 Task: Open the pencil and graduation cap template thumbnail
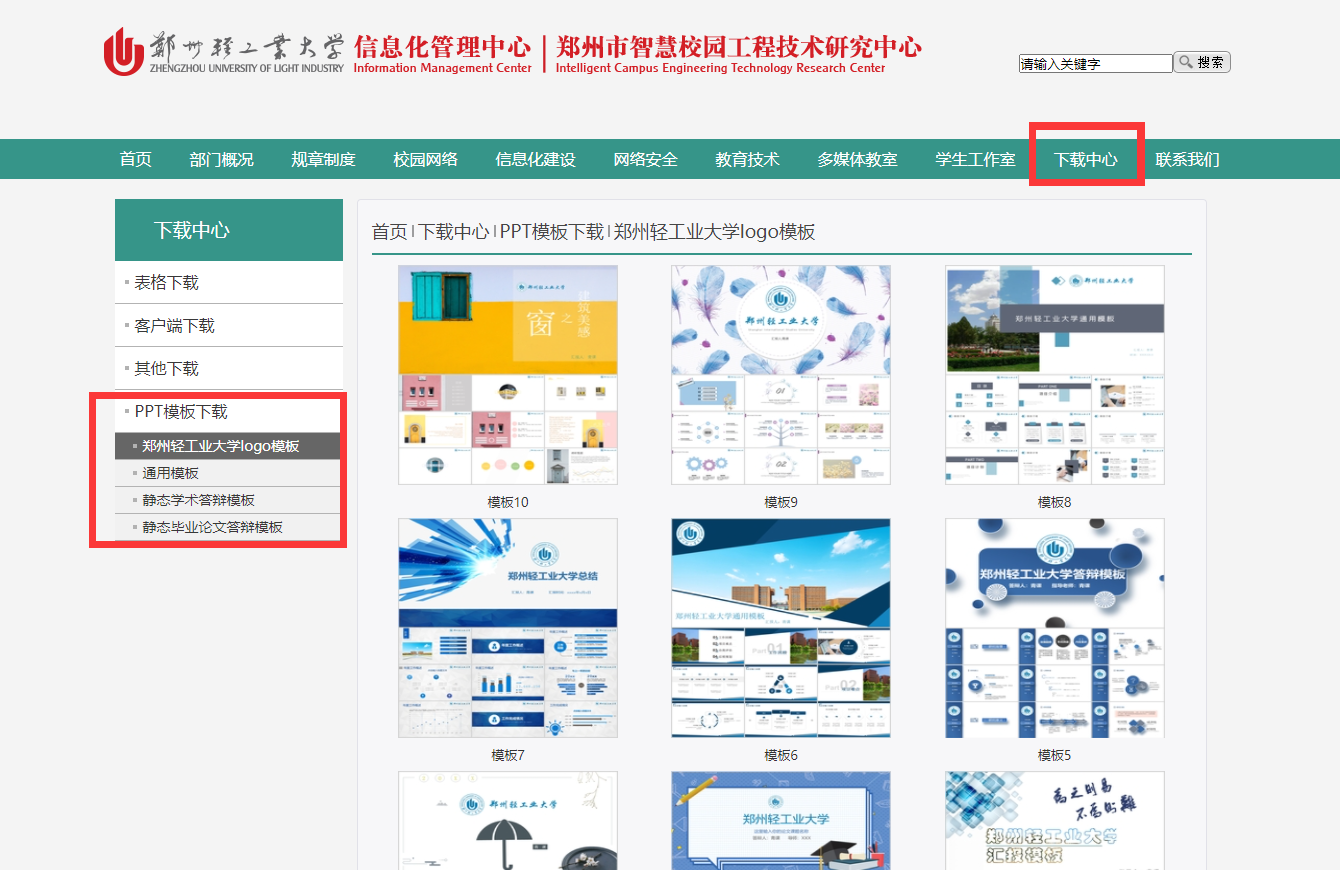click(781, 820)
